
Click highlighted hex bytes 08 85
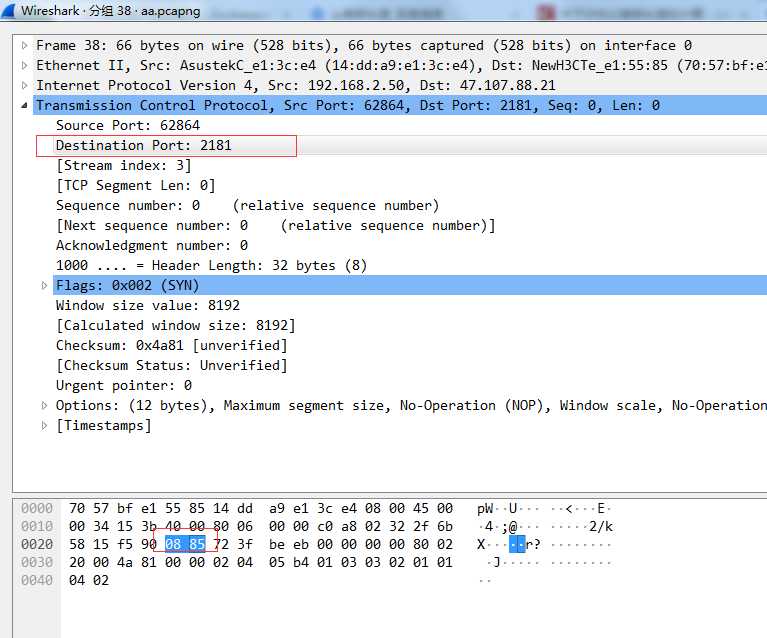click(185, 544)
